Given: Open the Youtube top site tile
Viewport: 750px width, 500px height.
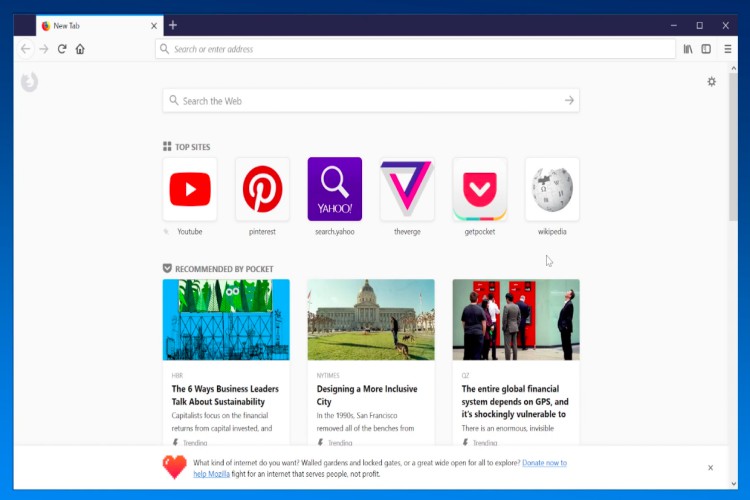Looking at the screenshot, I should [x=190, y=189].
